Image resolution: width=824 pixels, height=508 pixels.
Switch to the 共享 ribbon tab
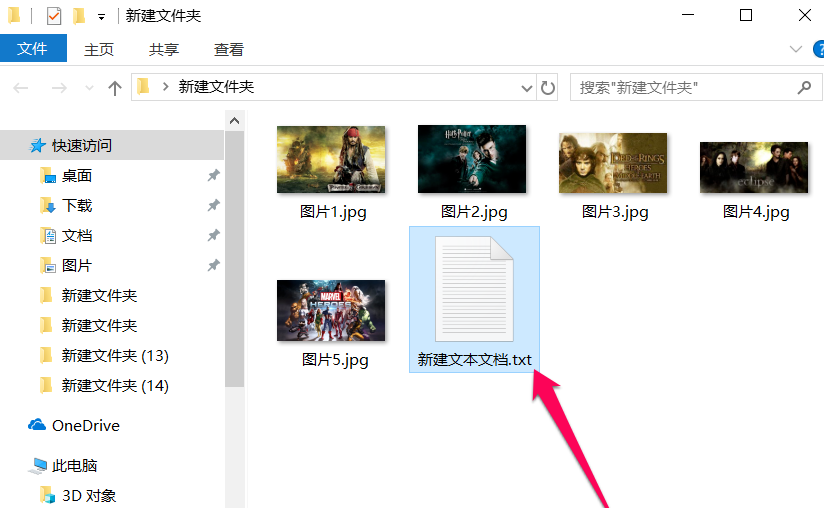[164, 49]
